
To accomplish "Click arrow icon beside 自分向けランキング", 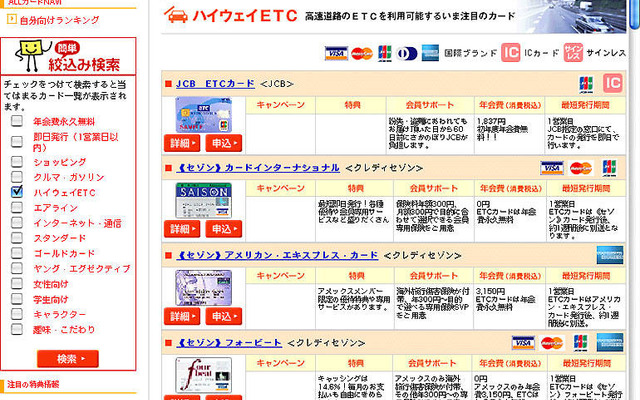I will tap(12, 19).
